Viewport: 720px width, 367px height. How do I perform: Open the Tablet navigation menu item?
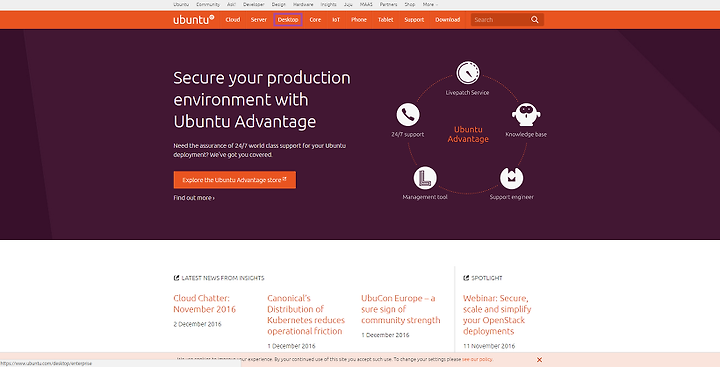(386, 20)
